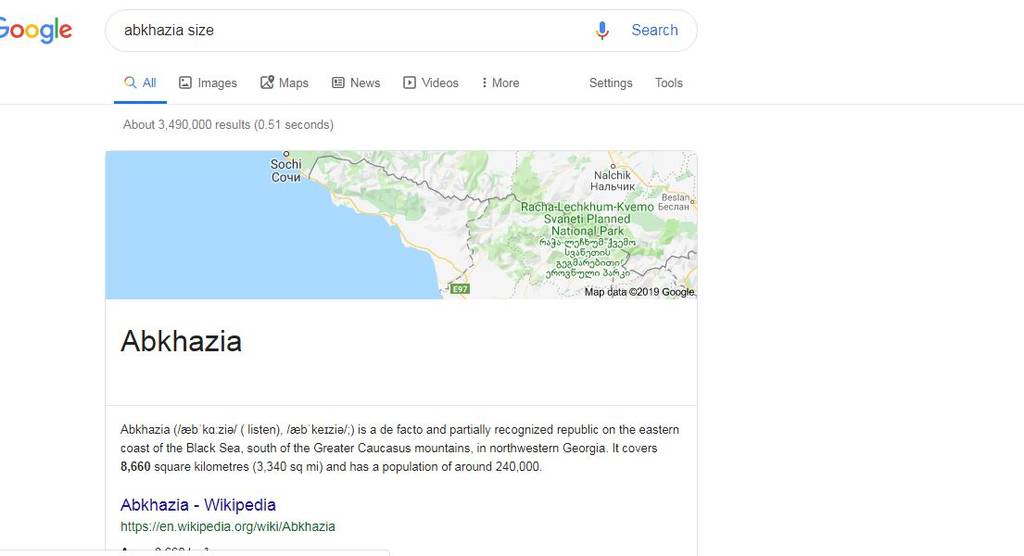Click the E97 road shield on the map

tap(460, 289)
